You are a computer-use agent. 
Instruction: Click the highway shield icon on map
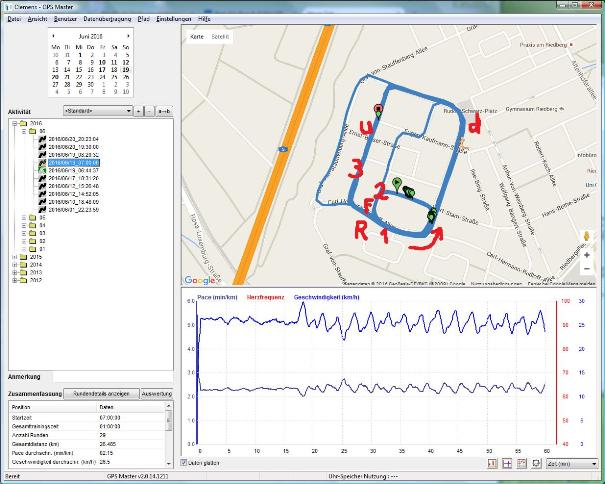(283, 149)
